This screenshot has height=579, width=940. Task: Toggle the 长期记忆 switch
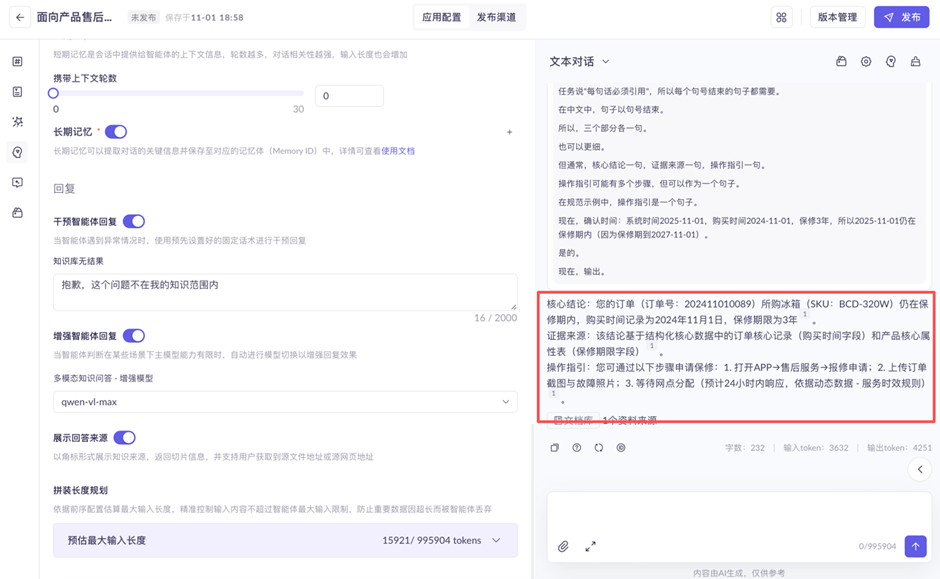pos(116,132)
